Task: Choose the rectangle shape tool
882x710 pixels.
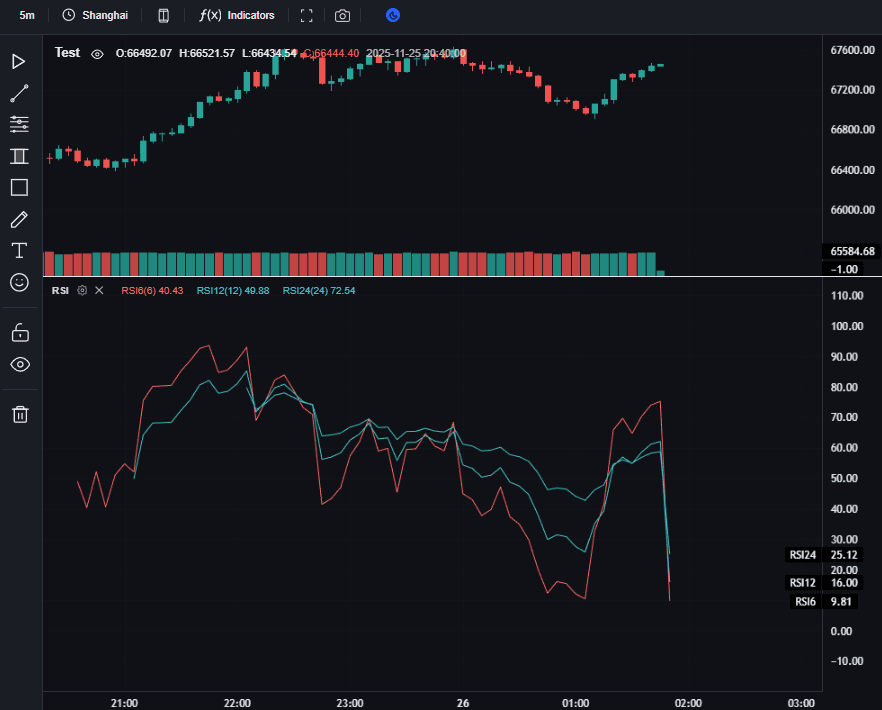Action: (x=19, y=187)
